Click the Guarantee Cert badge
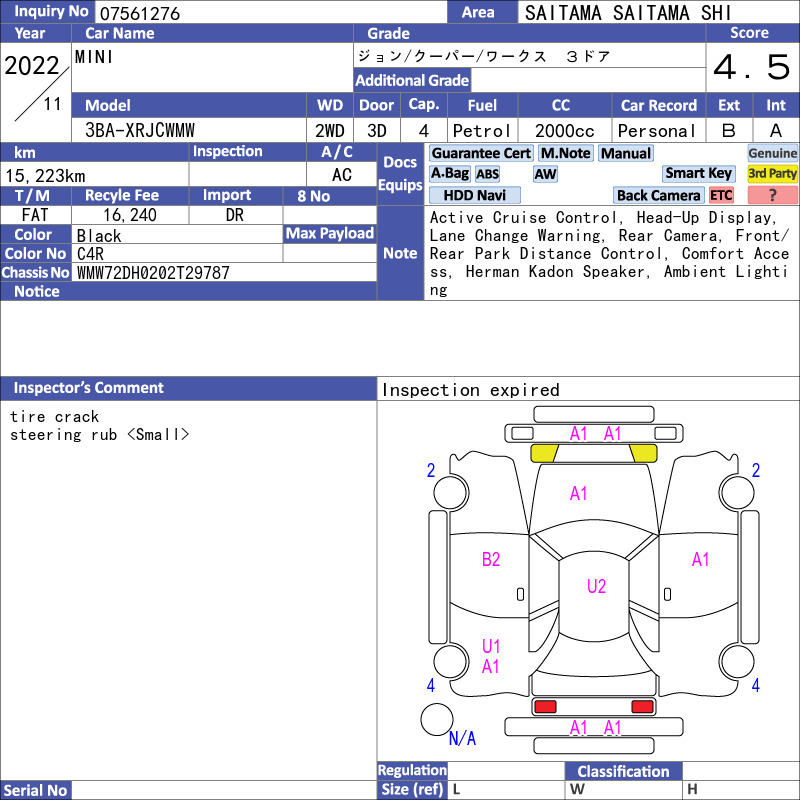800x800 pixels. tap(481, 153)
